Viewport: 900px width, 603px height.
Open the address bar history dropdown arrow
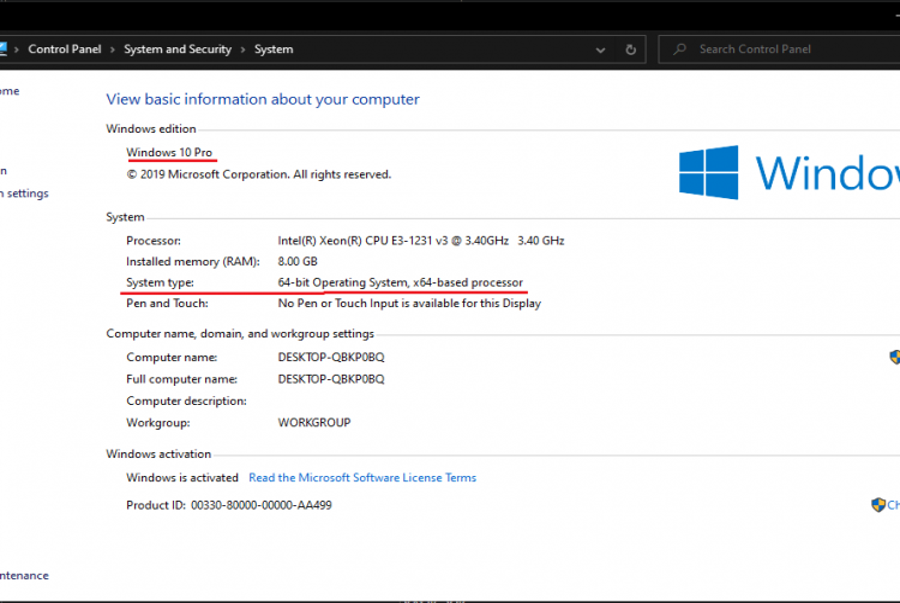[x=600, y=49]
